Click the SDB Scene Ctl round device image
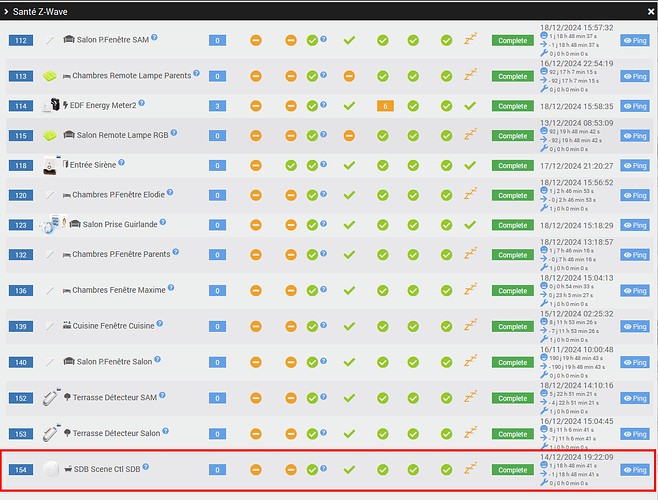The image size is (658, 500). (50, 469)
